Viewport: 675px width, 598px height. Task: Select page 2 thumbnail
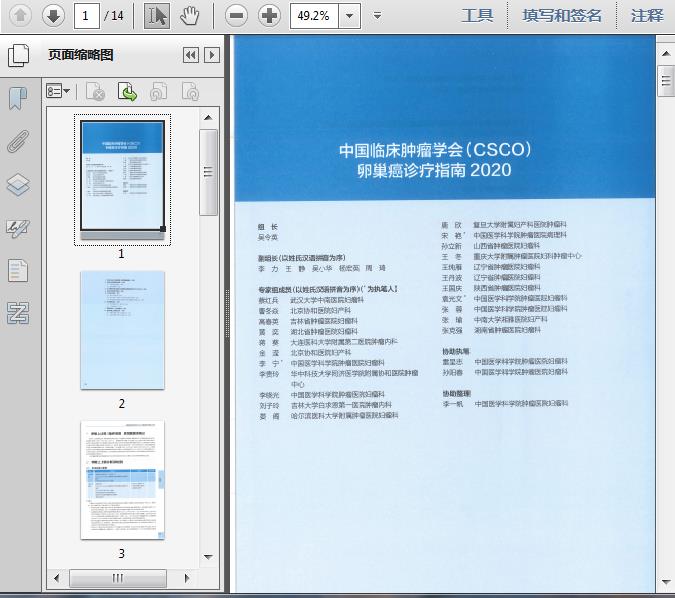(x=122, y=330)
